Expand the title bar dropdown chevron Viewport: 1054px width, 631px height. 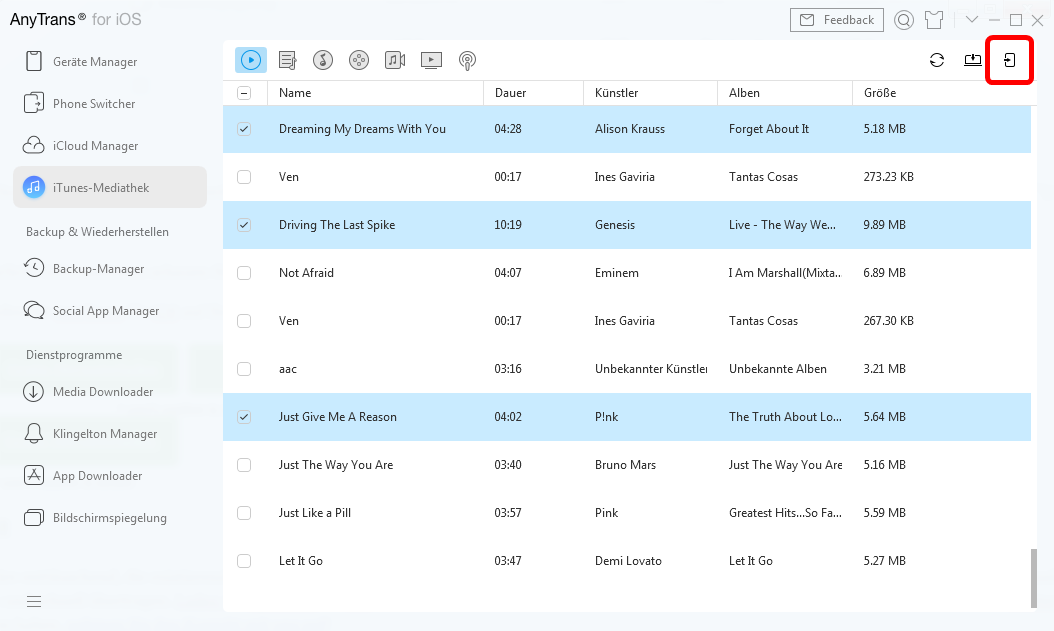pyautogui.click(x=971, y=20)
